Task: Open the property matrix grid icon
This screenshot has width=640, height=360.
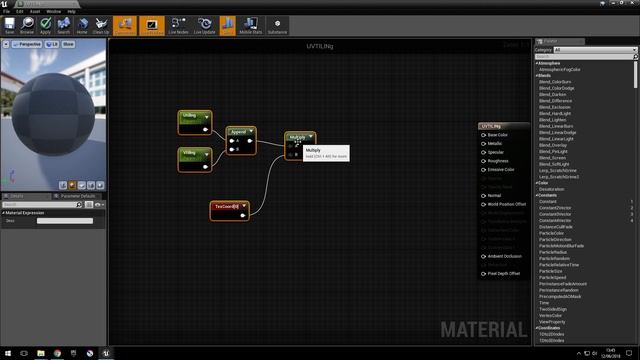Action: [x=89, y=204]
